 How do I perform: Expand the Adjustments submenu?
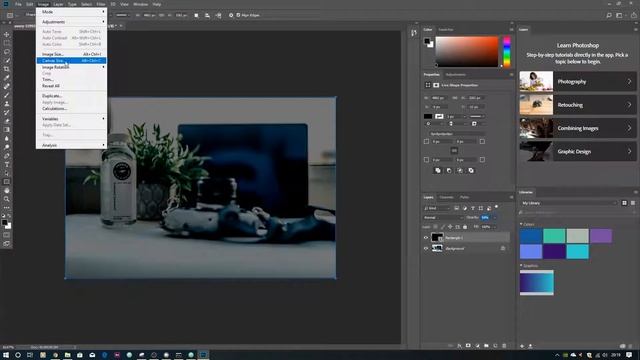point(71,22)
